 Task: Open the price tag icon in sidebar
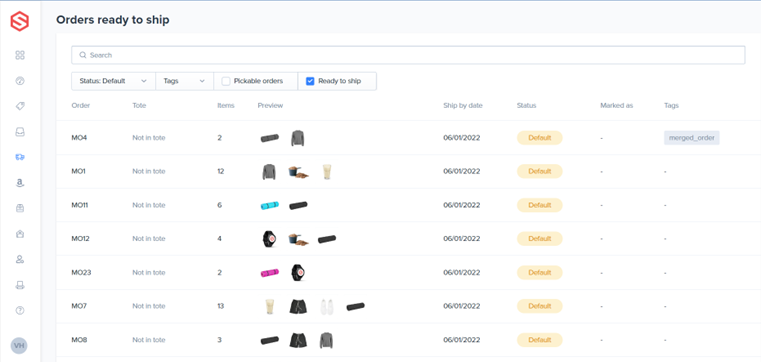tap(20, 106)
